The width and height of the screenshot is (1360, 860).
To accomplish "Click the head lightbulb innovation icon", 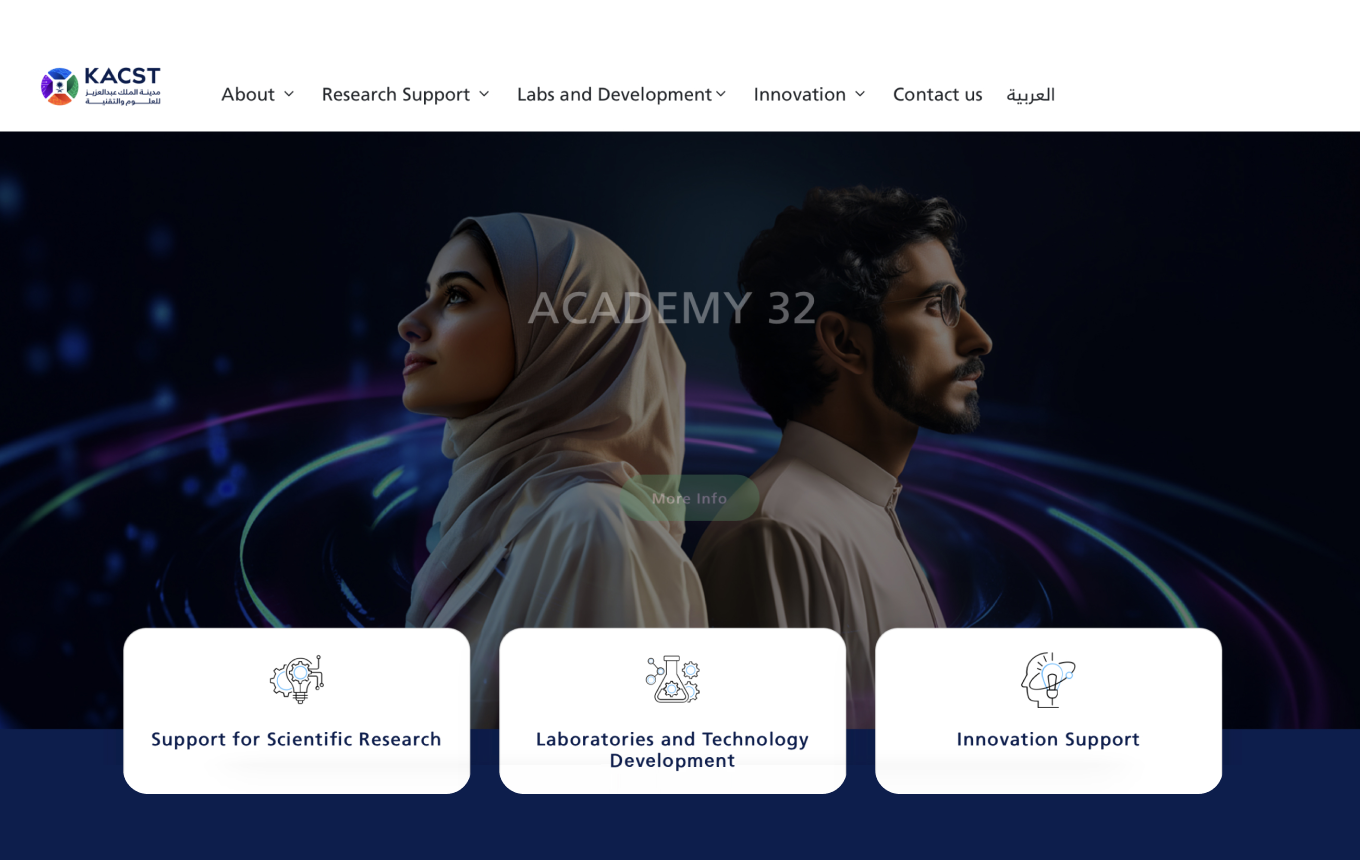I will [1048, 679].
